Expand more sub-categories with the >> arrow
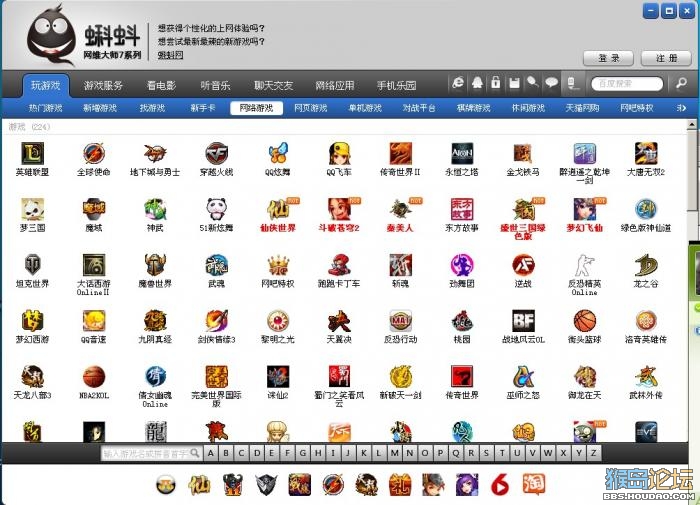The image size is (700, 505). click(681, 108)
